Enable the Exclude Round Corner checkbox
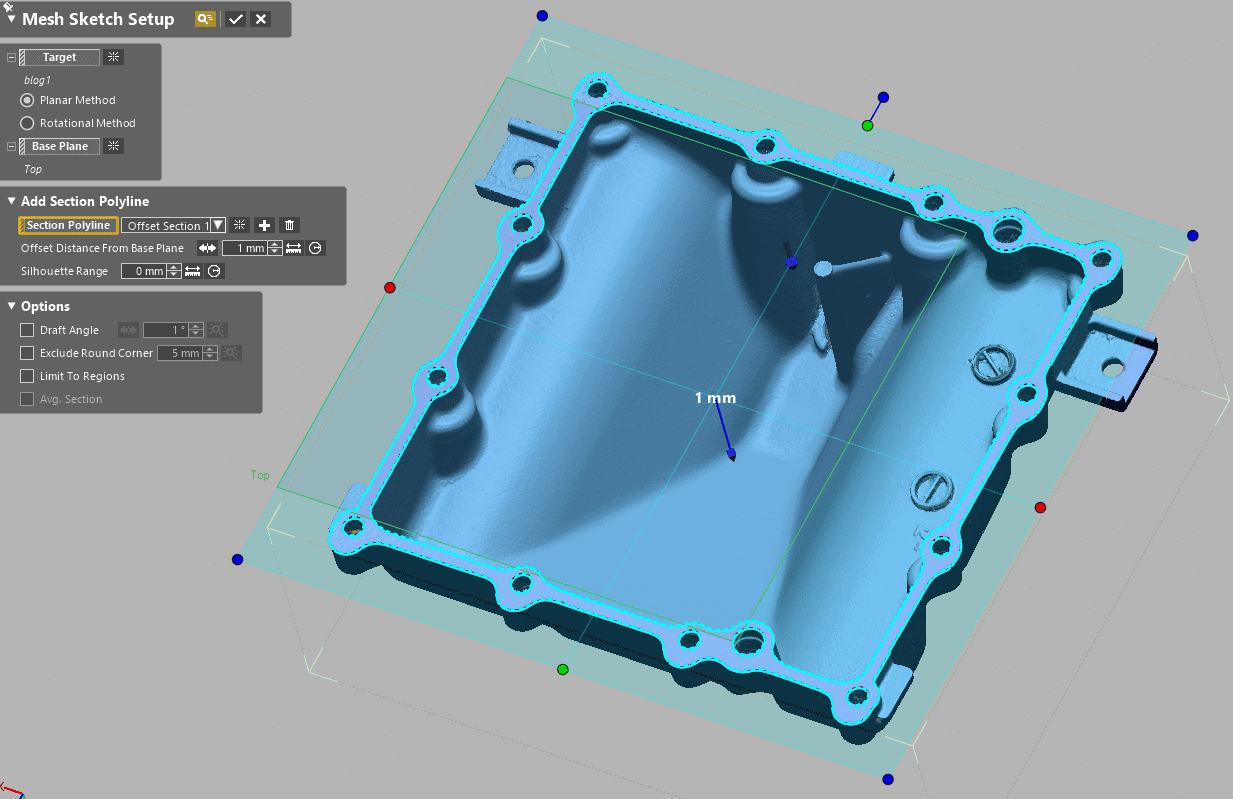Screen dimensions: 1233x799 27,353
